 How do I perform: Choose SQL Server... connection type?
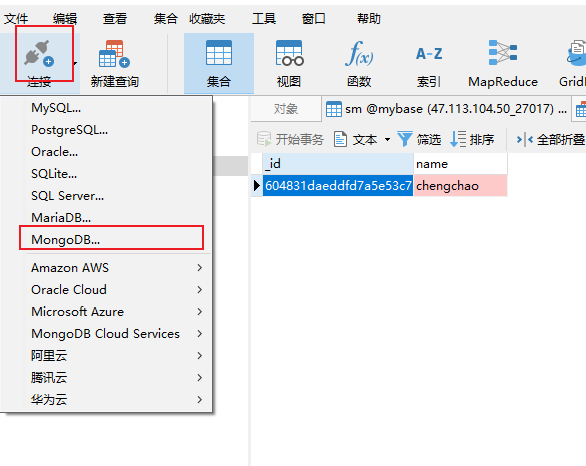pyautogui.click(x=107, y=196)
